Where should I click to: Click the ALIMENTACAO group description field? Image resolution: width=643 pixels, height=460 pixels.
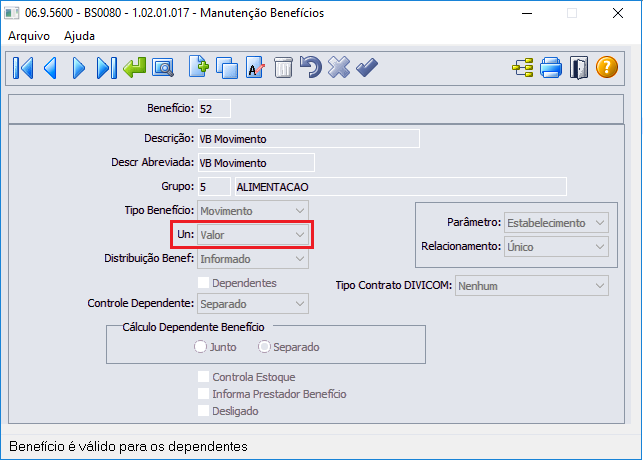click(401, 187)
